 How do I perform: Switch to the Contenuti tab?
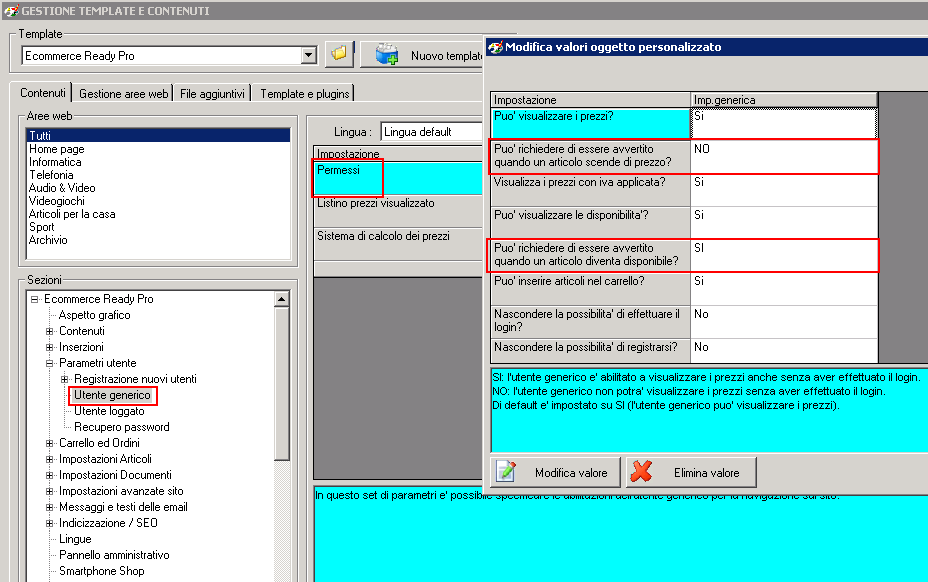[x=42, y=93]
